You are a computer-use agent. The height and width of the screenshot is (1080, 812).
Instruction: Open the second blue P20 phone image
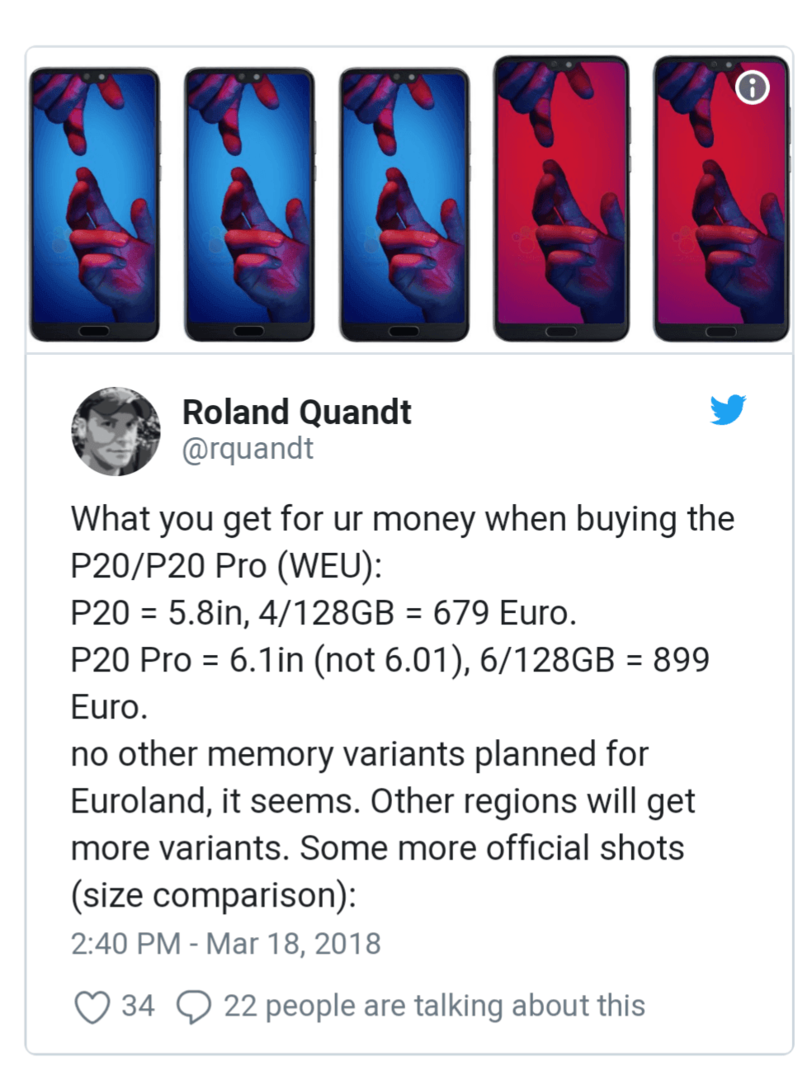pos(249,205)
